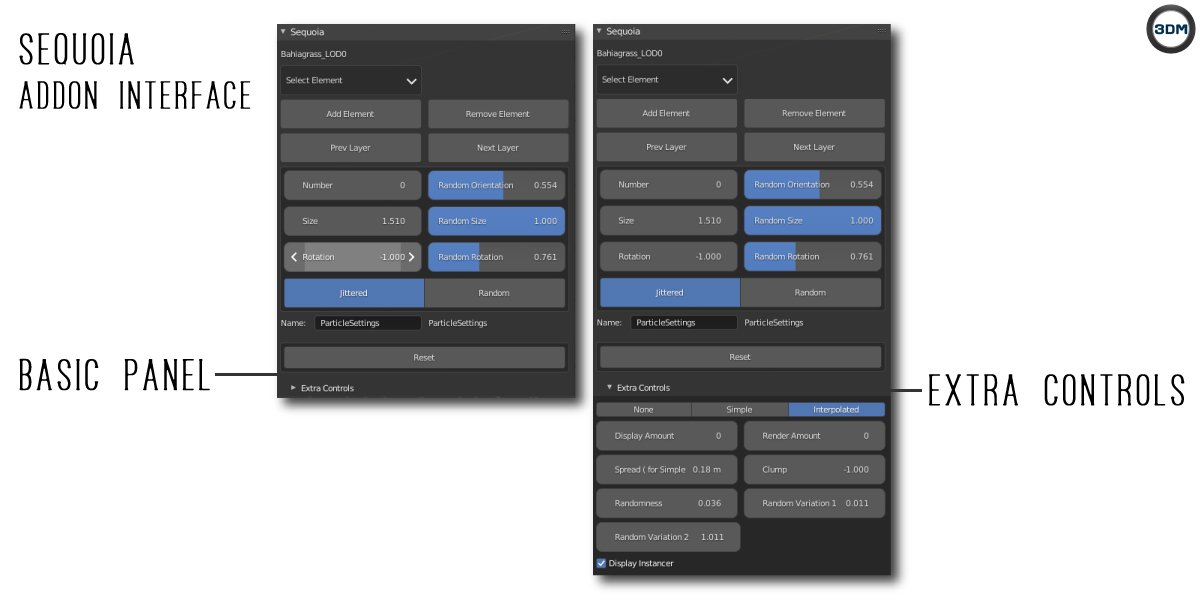The height and width of the screenshot is (600, 1200).
Task: Click Random Rotation slider in right panel
Action: 812,256
